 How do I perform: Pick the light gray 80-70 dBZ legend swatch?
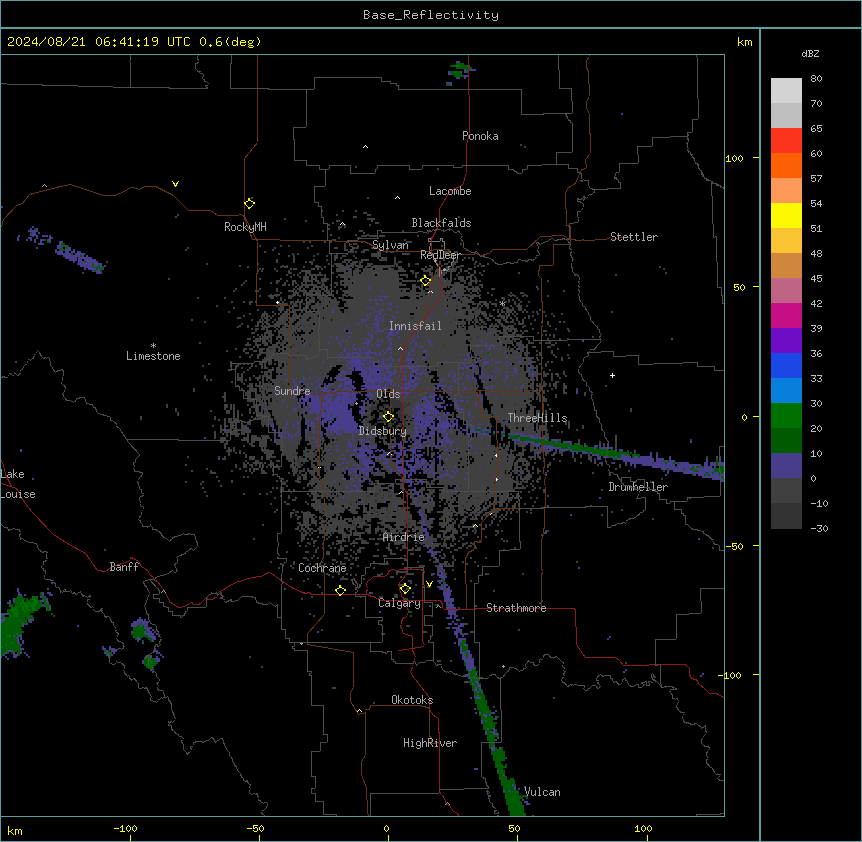tap(786, 91)
